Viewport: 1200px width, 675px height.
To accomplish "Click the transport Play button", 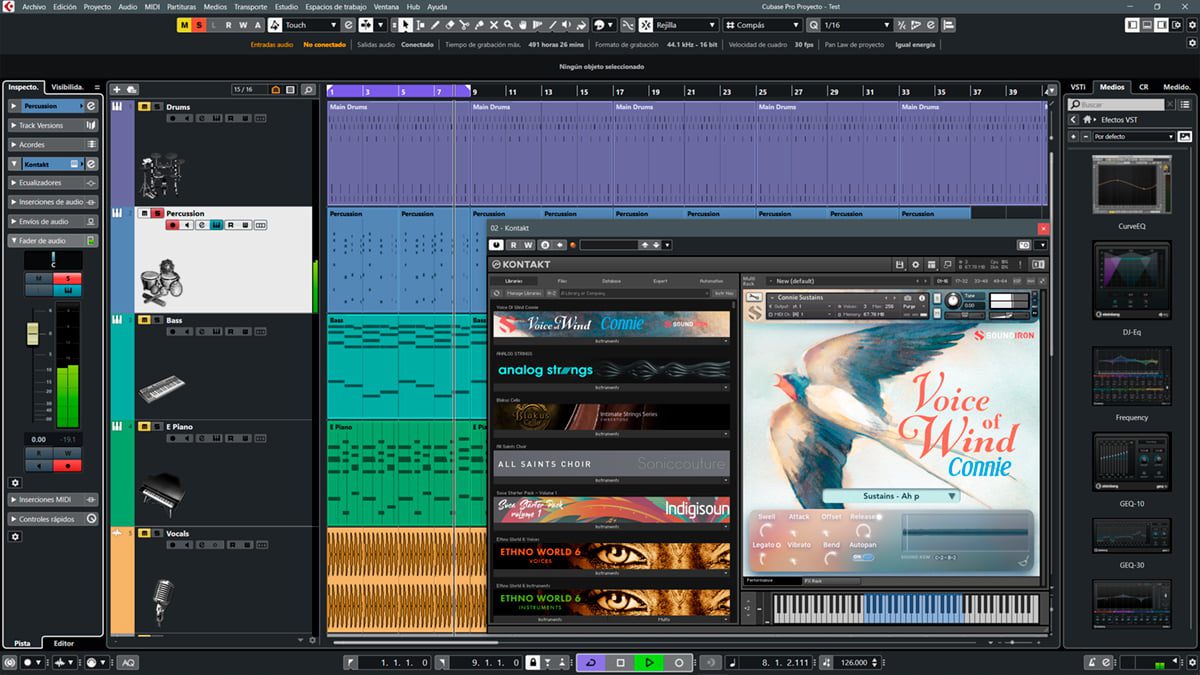I will (x=649, y=662).
